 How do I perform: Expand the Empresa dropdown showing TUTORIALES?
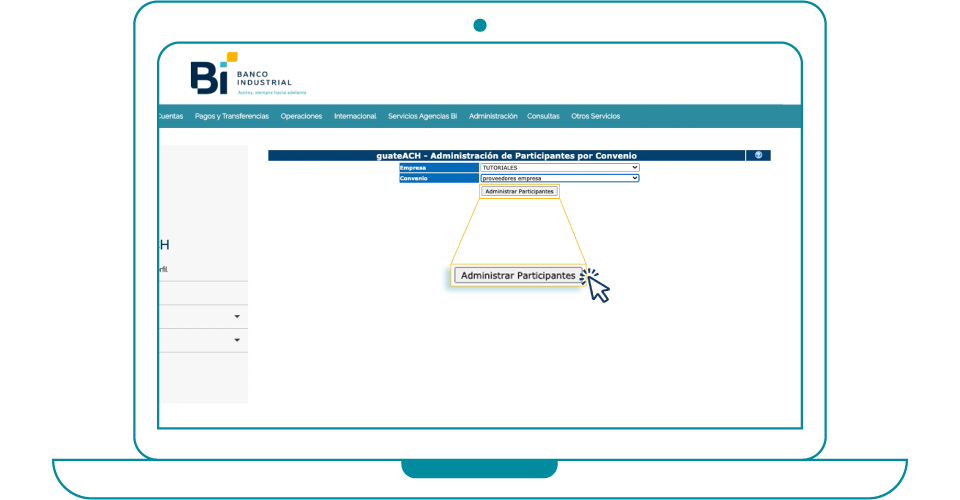pos(559,167)
